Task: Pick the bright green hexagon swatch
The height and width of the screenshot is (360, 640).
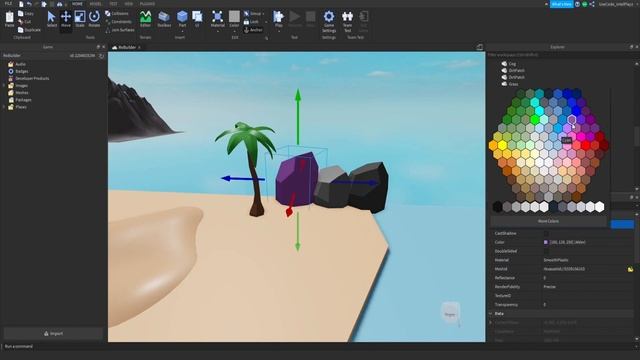Action: 534,120
